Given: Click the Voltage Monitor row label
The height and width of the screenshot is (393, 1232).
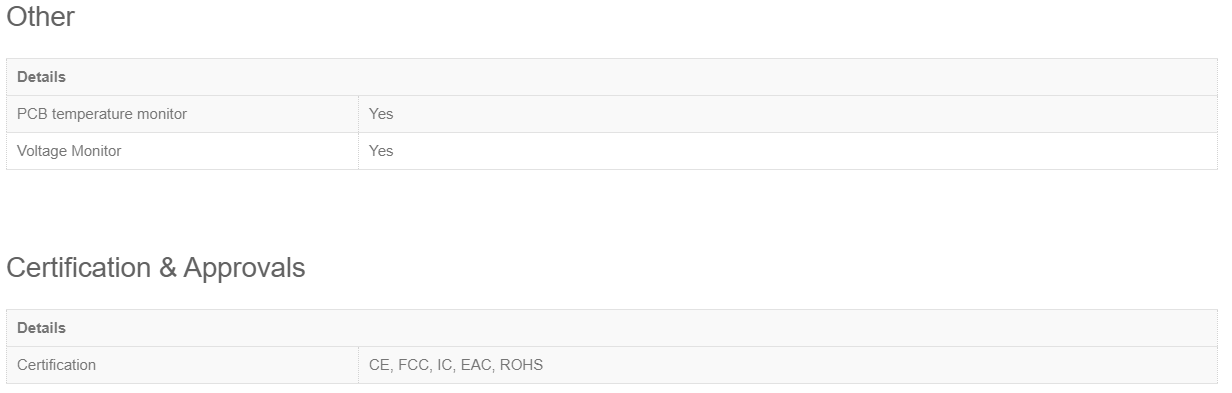Looking at the screenshot, I should coord(69,151).
